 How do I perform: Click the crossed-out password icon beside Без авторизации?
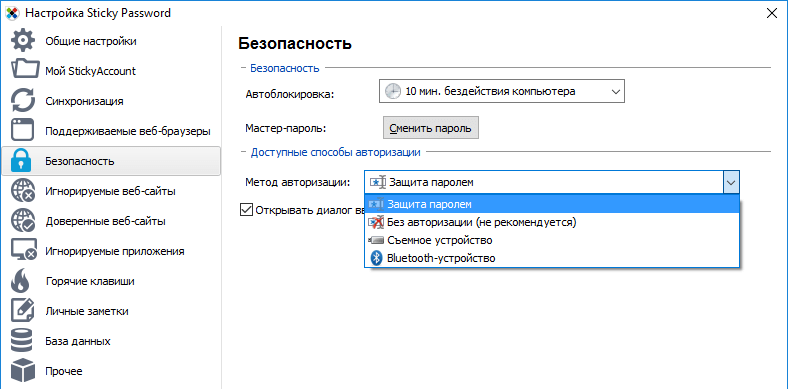coord(376,222)
